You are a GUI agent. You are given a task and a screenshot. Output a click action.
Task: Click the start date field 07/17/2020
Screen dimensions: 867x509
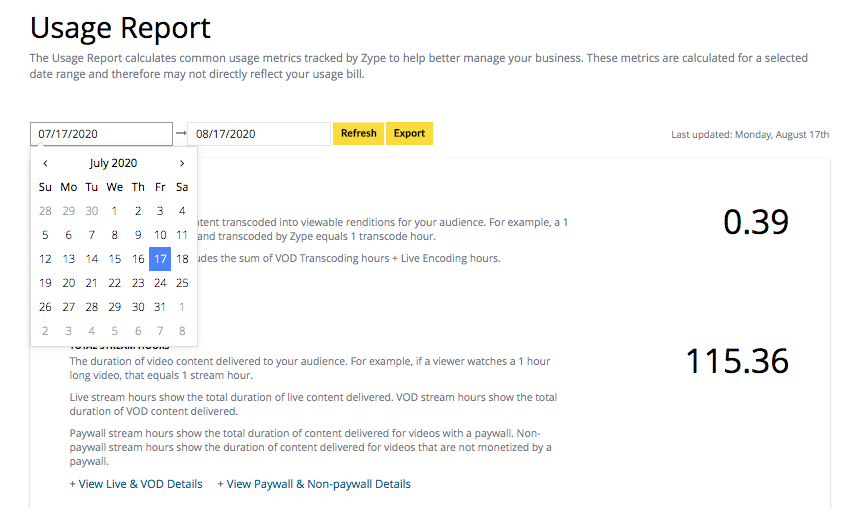(101, 134)
